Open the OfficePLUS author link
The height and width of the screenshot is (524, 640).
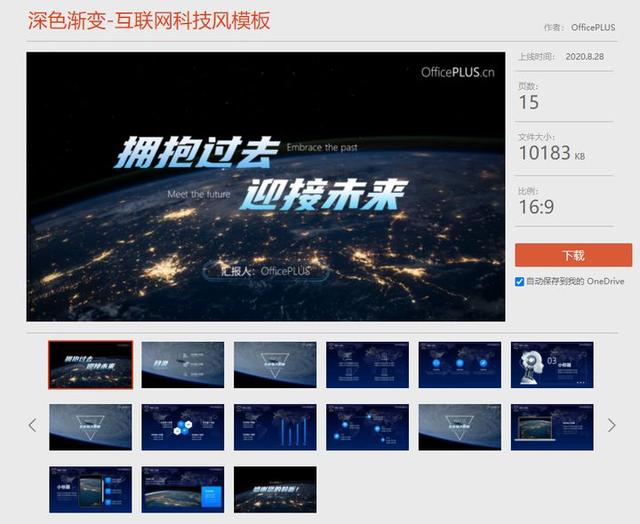coord(593,27)
